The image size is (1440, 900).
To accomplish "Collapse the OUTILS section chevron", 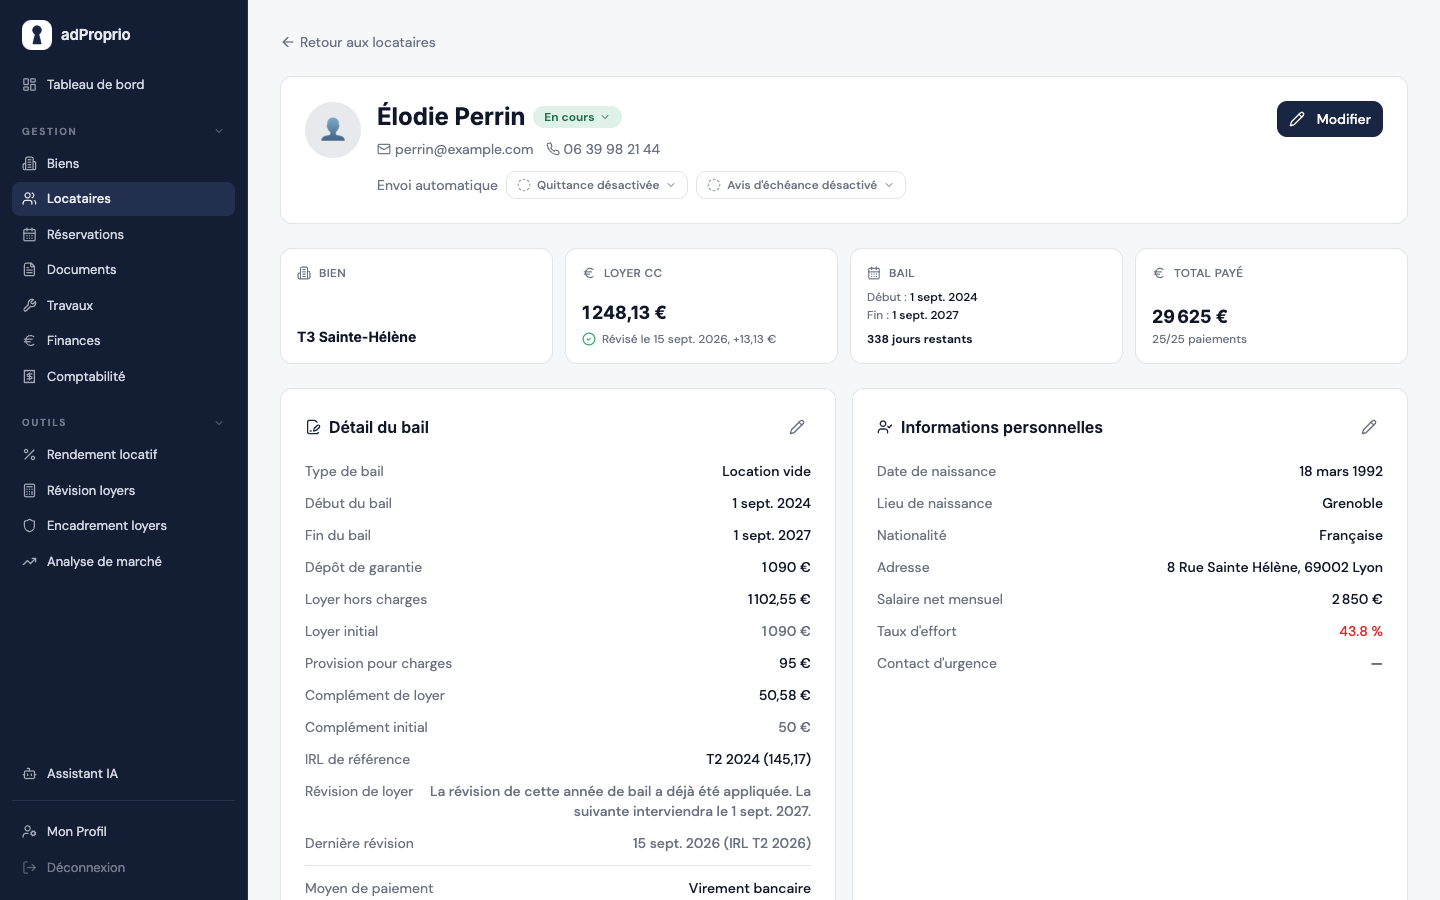I will pos(219,422).
